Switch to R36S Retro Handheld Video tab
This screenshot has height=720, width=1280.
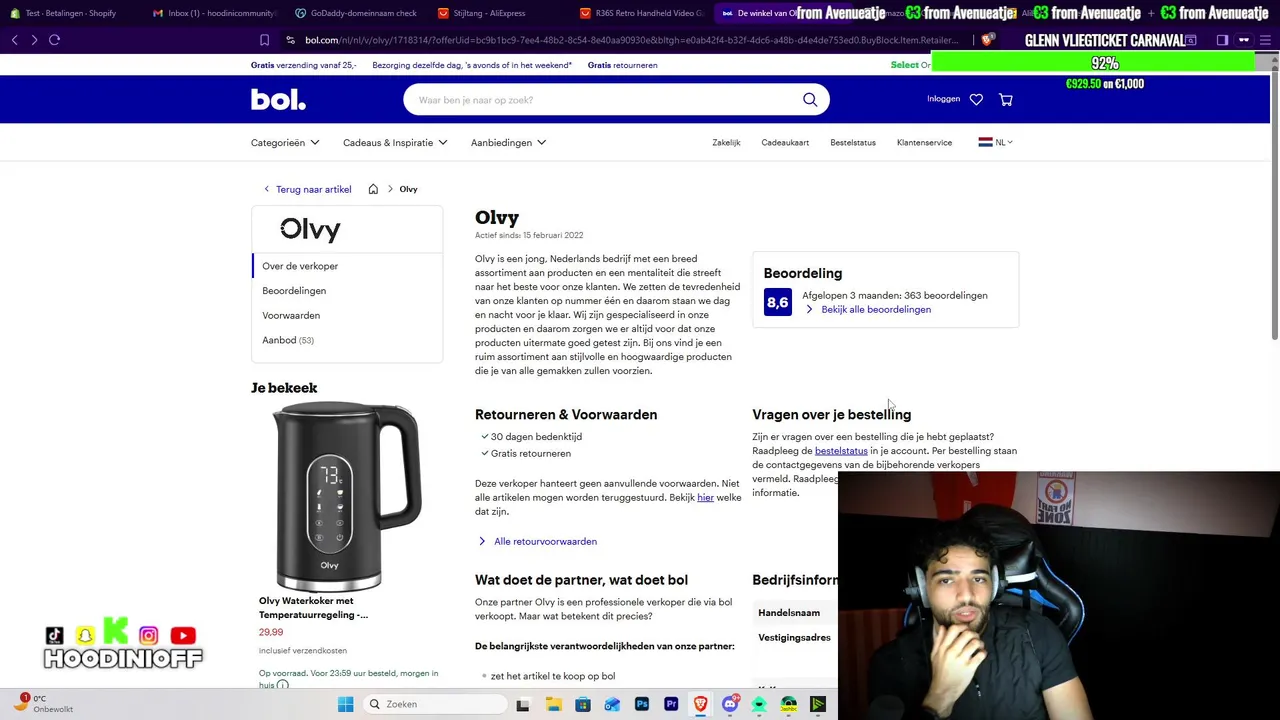643,13
